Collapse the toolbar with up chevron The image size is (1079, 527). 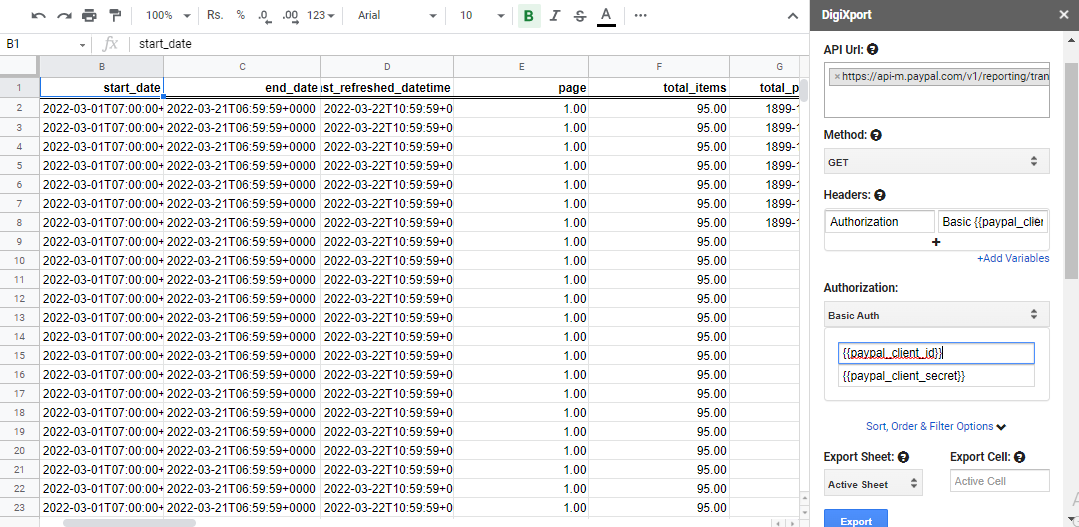tap(793, 16)
